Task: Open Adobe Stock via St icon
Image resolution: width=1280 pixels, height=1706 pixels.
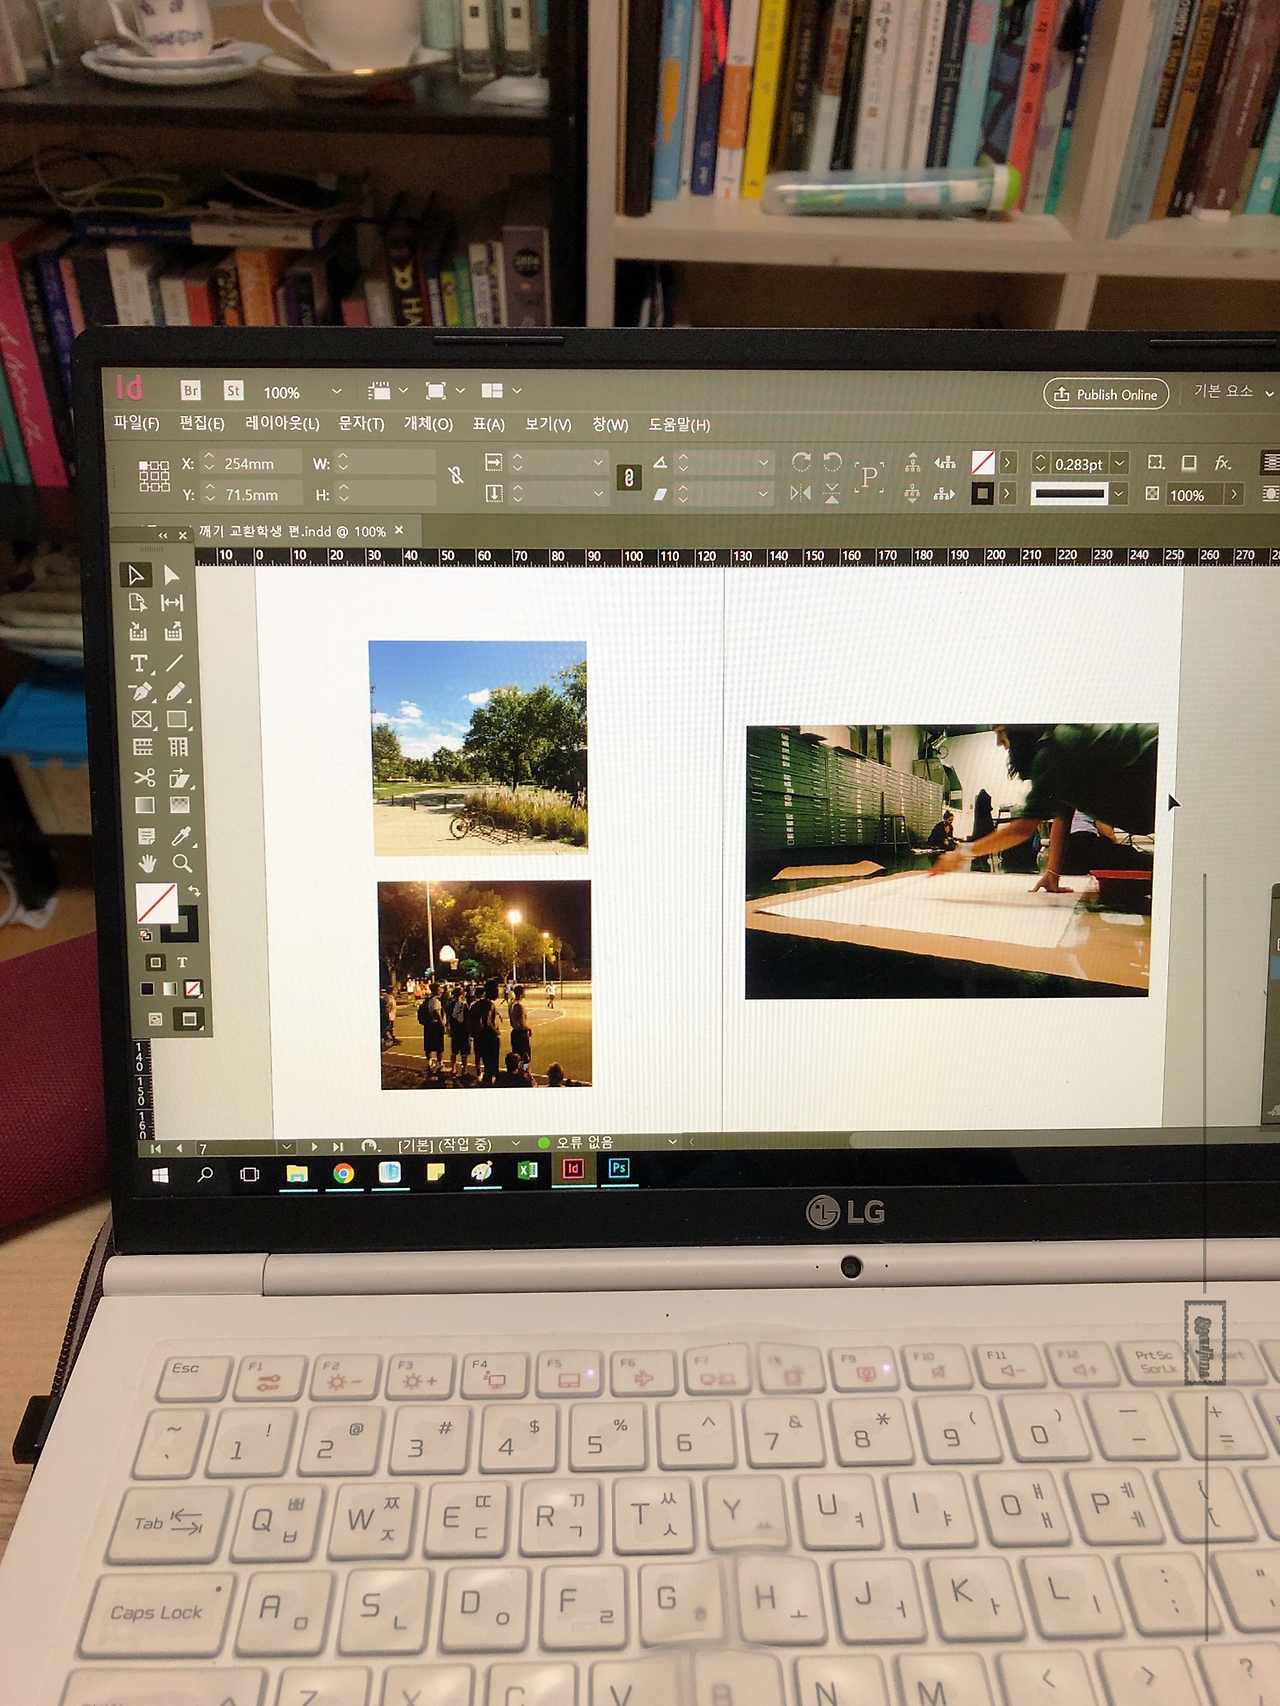Action: click(x=233, y=390)
